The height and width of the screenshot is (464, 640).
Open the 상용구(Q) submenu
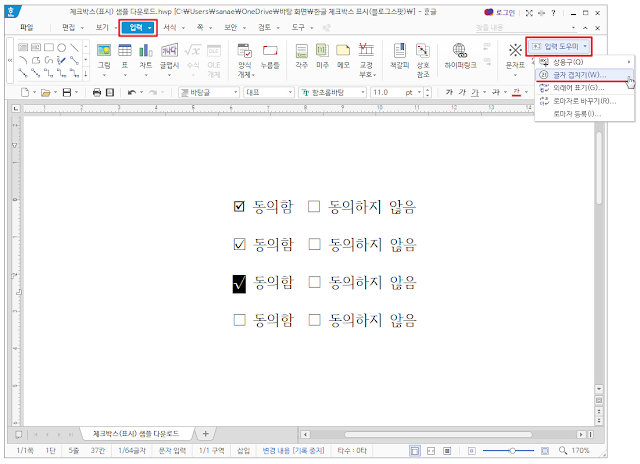tap(584, 62)
